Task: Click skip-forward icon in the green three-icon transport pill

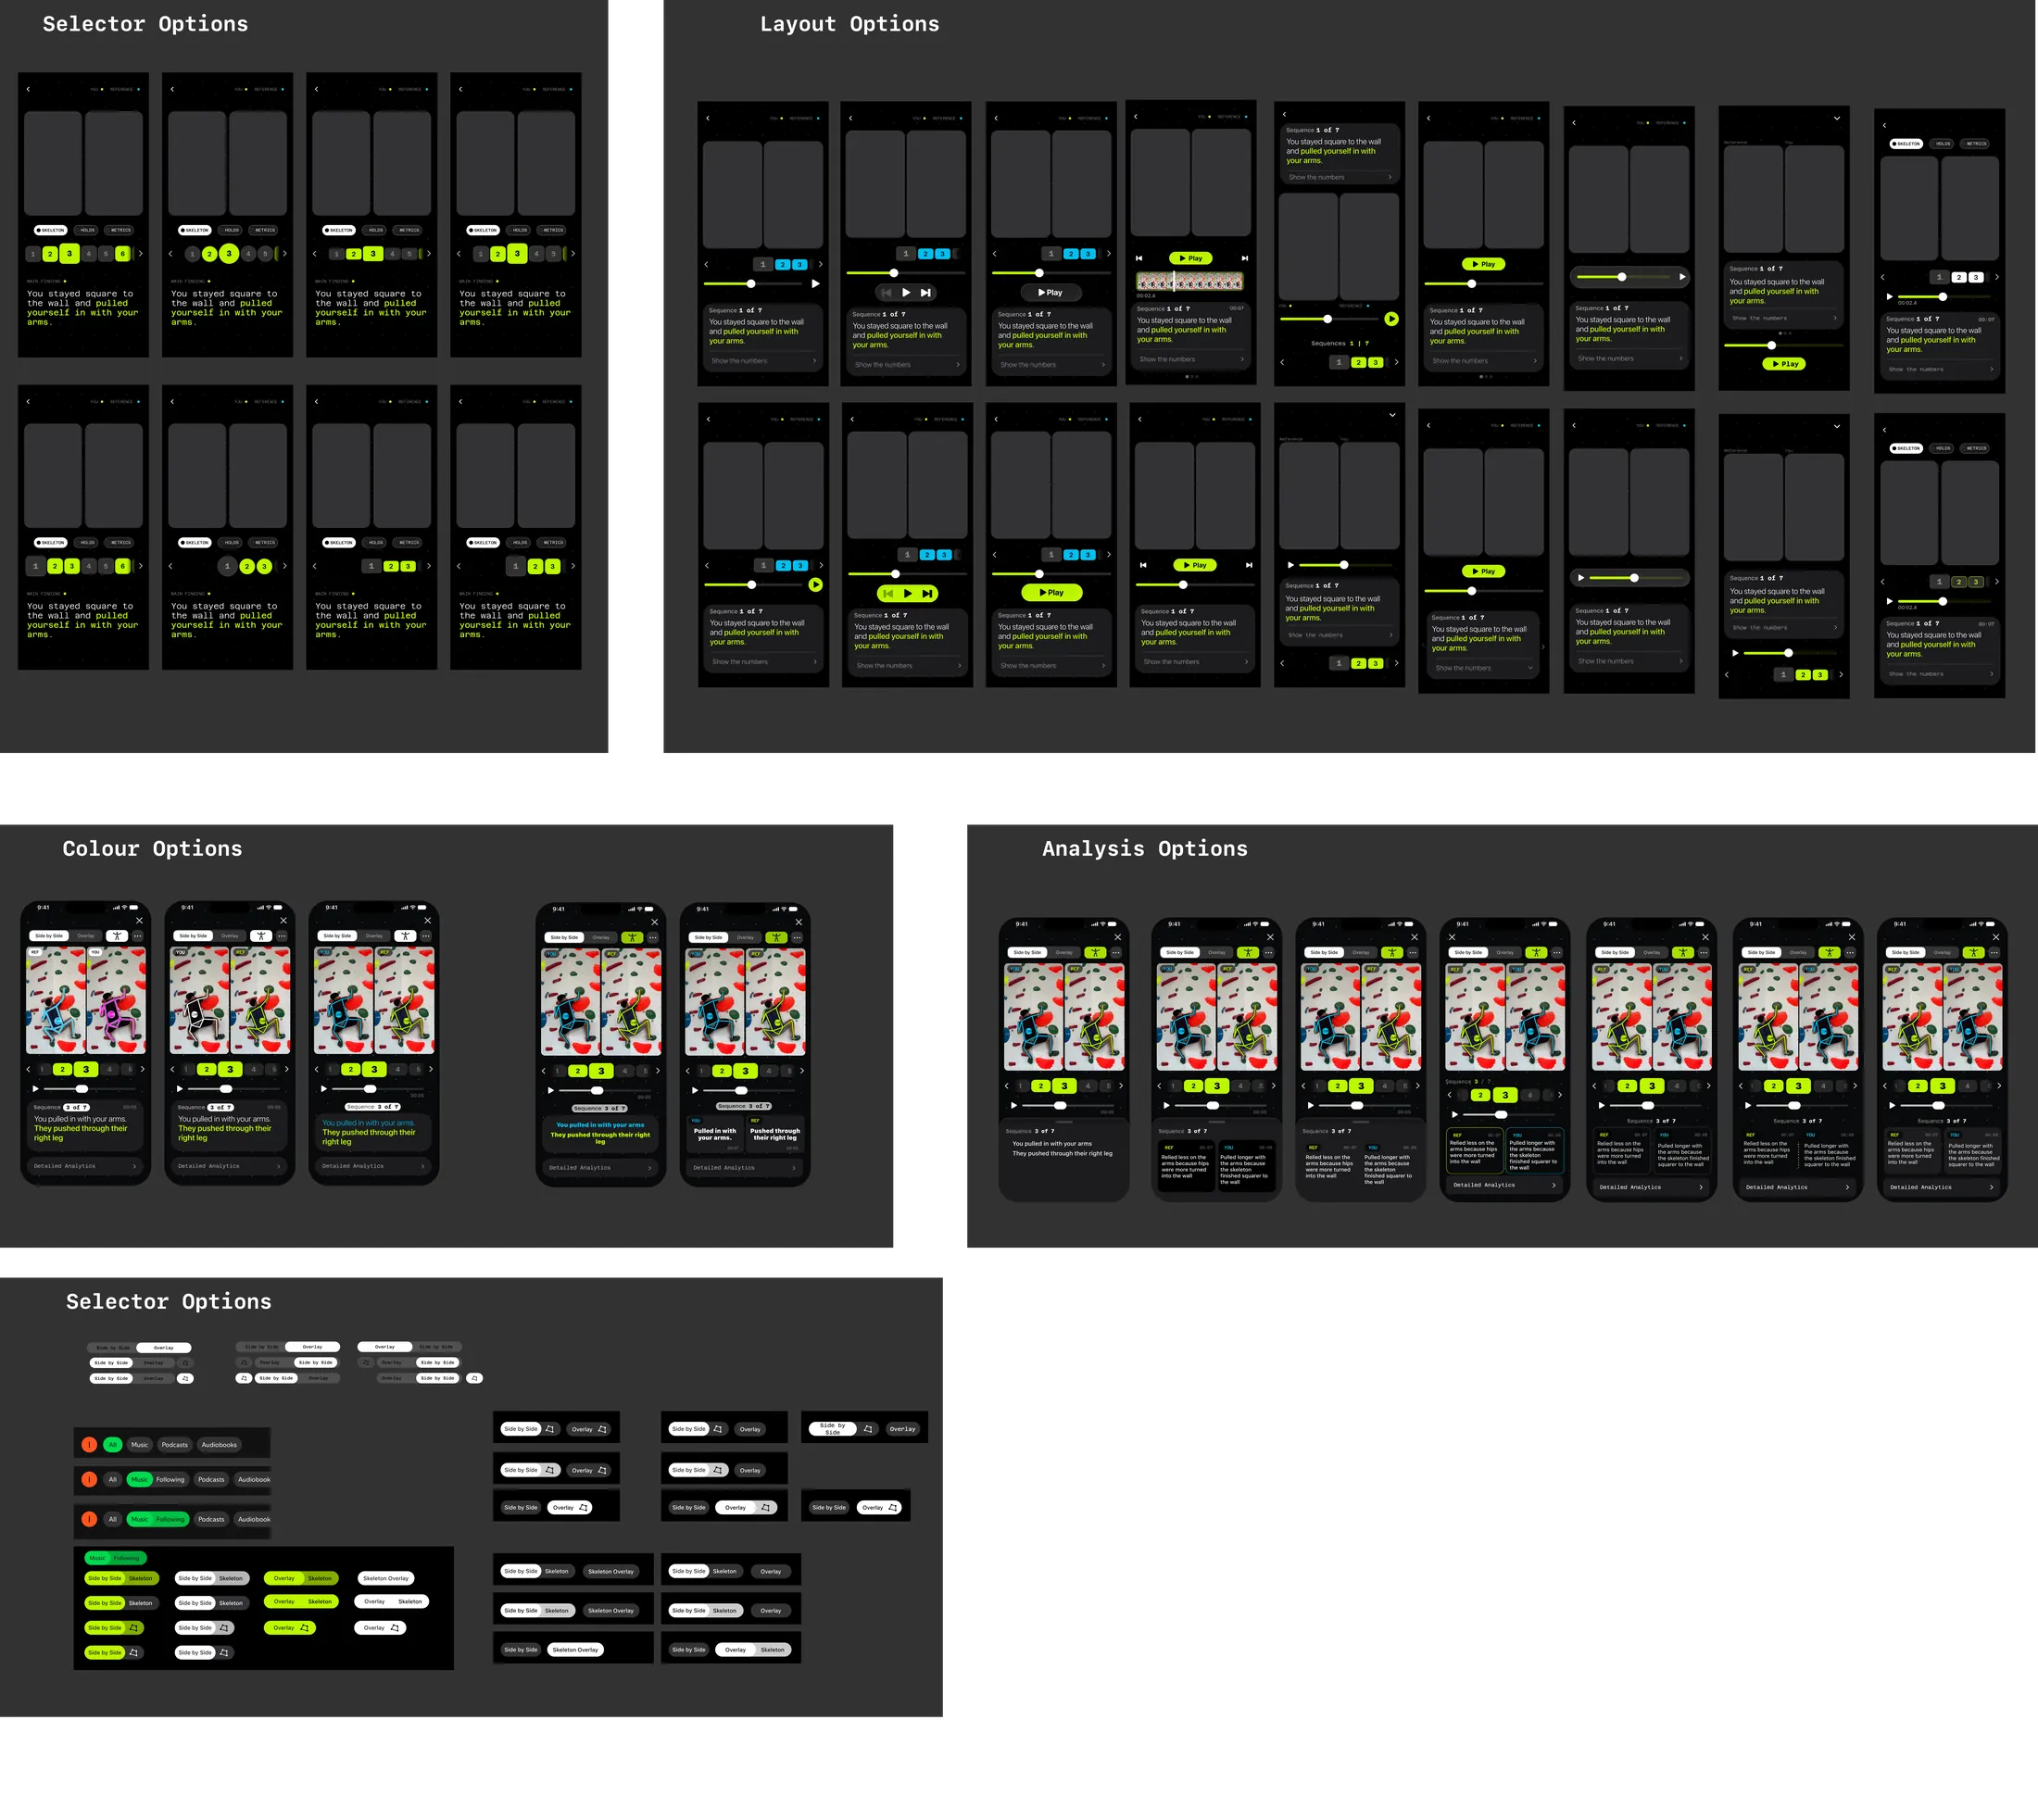Action: [x=928, y=593]
